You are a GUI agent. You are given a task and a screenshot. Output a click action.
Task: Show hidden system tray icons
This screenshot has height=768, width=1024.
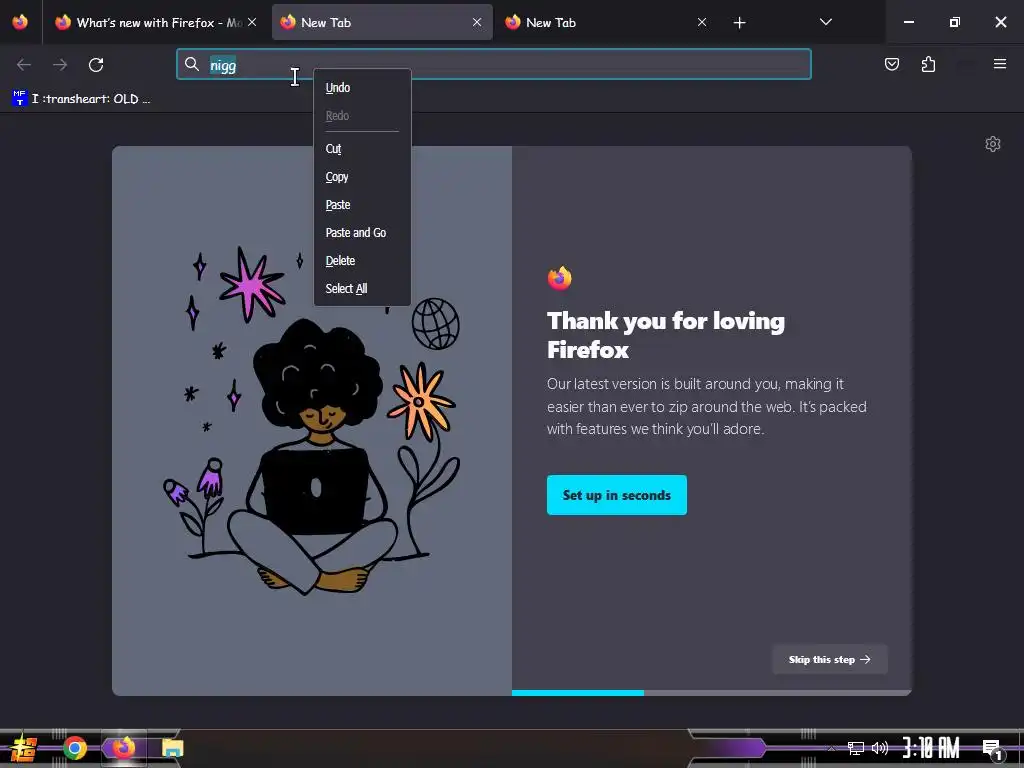(x=831, y=748)
